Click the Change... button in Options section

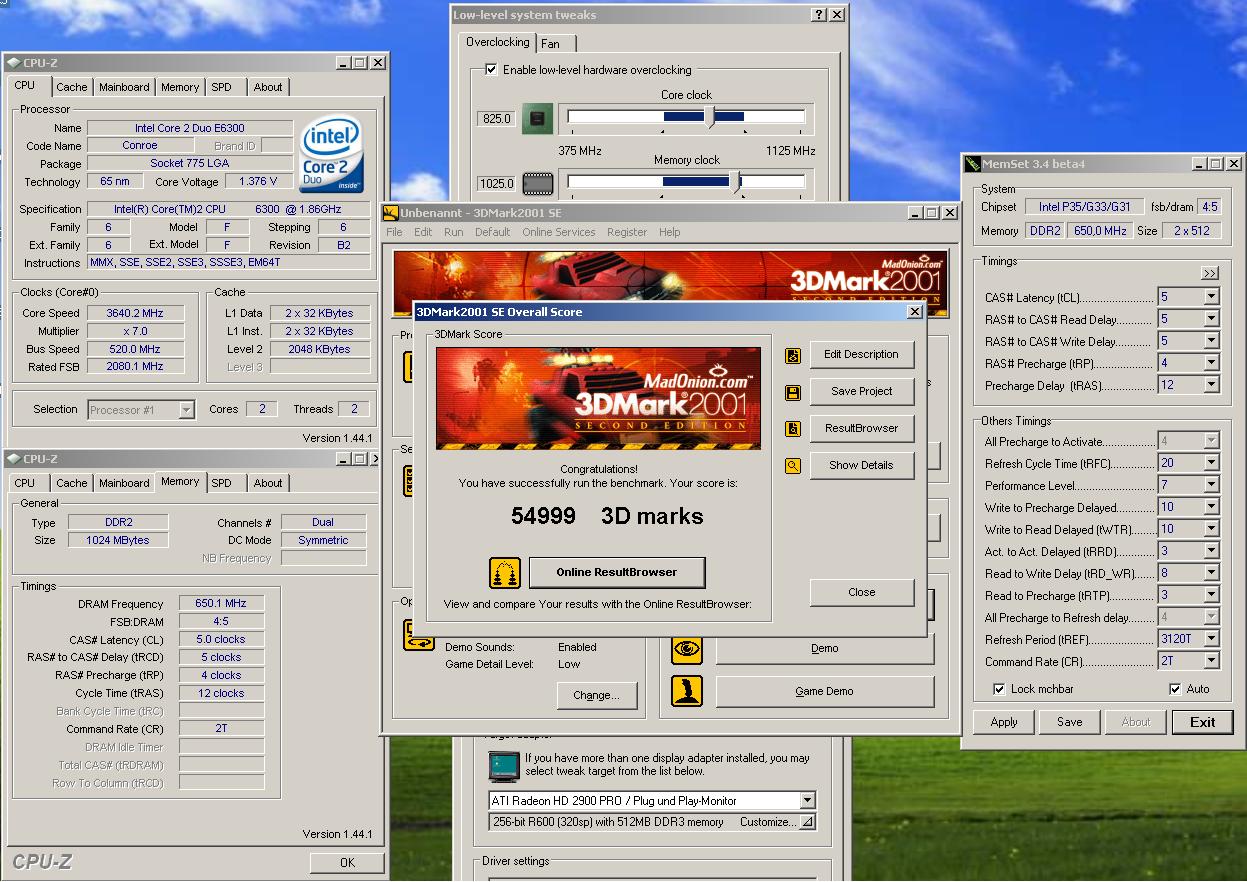(597, 695)
